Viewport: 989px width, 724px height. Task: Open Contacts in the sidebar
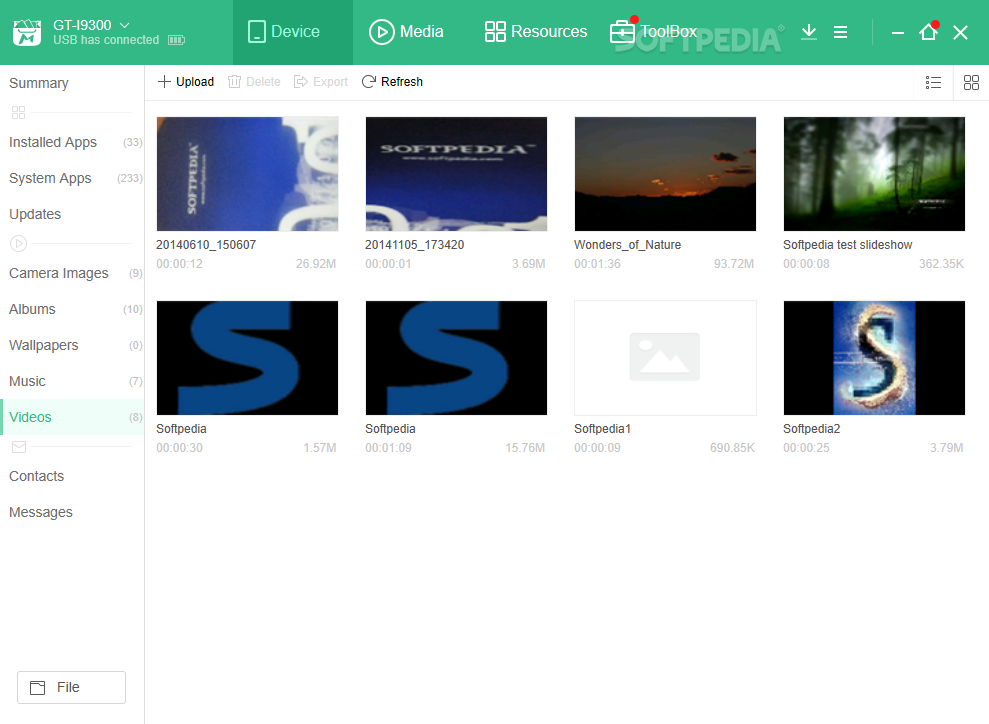click(x=72, y=477)
